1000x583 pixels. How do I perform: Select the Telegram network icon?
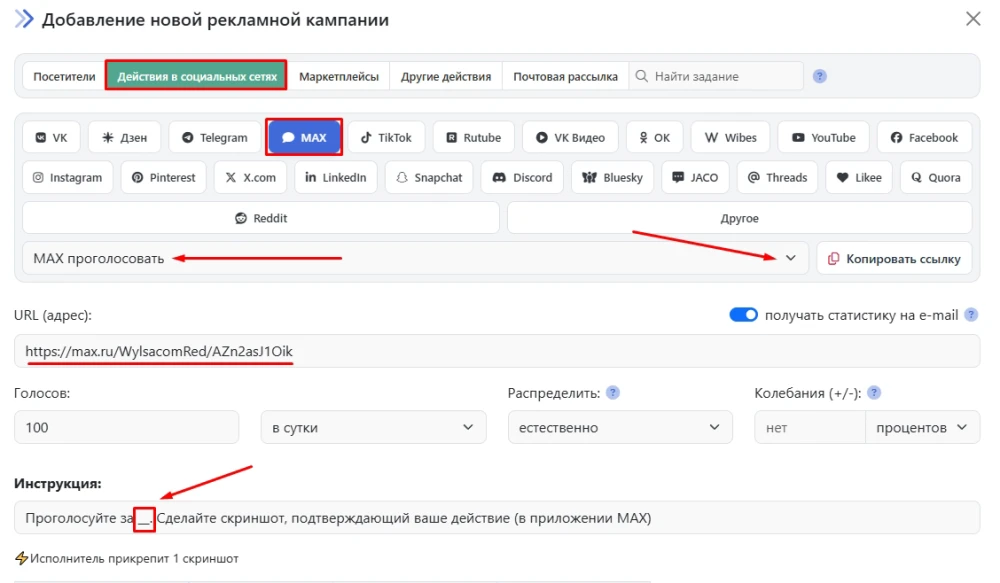pyautogui.click(x=213, y=137)
